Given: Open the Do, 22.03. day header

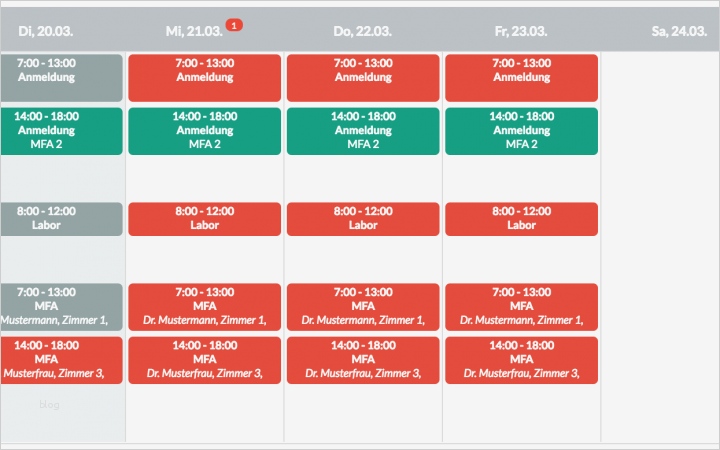Looking at the screenshot, I should coord(363,31).
